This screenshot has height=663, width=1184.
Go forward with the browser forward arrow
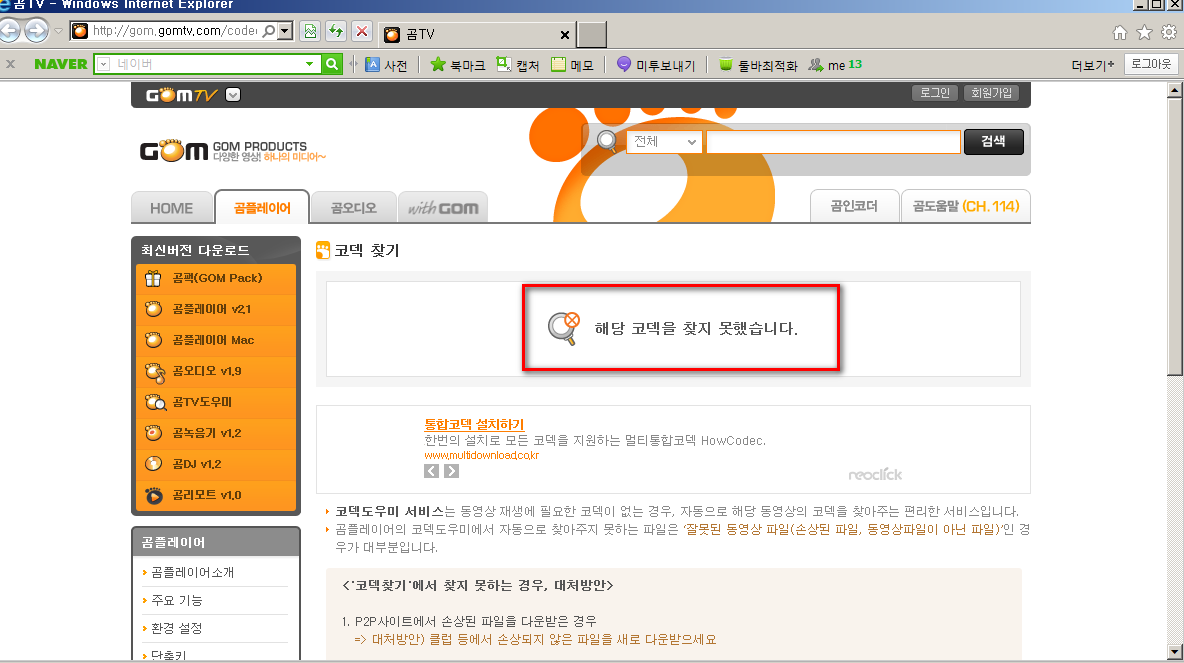[35, 31]
